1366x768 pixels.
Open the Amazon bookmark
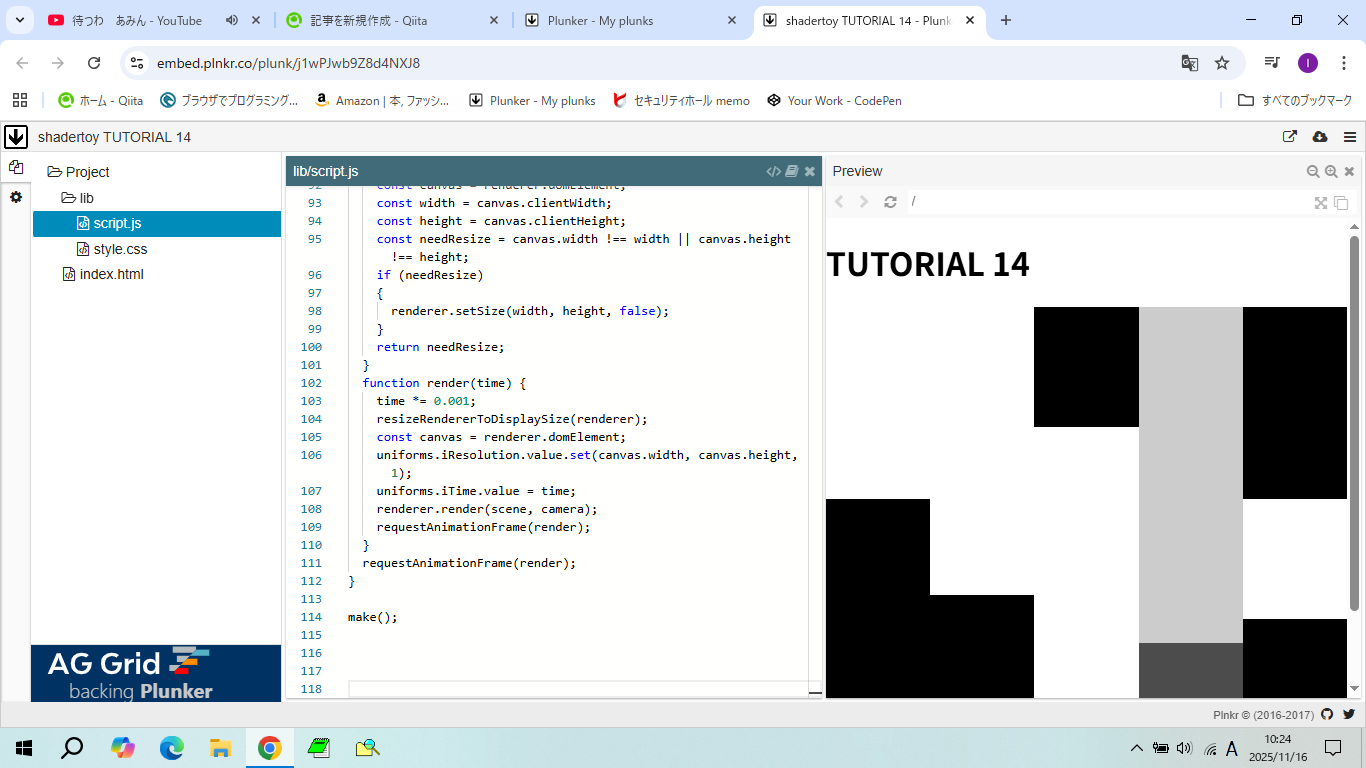[381, 100]
